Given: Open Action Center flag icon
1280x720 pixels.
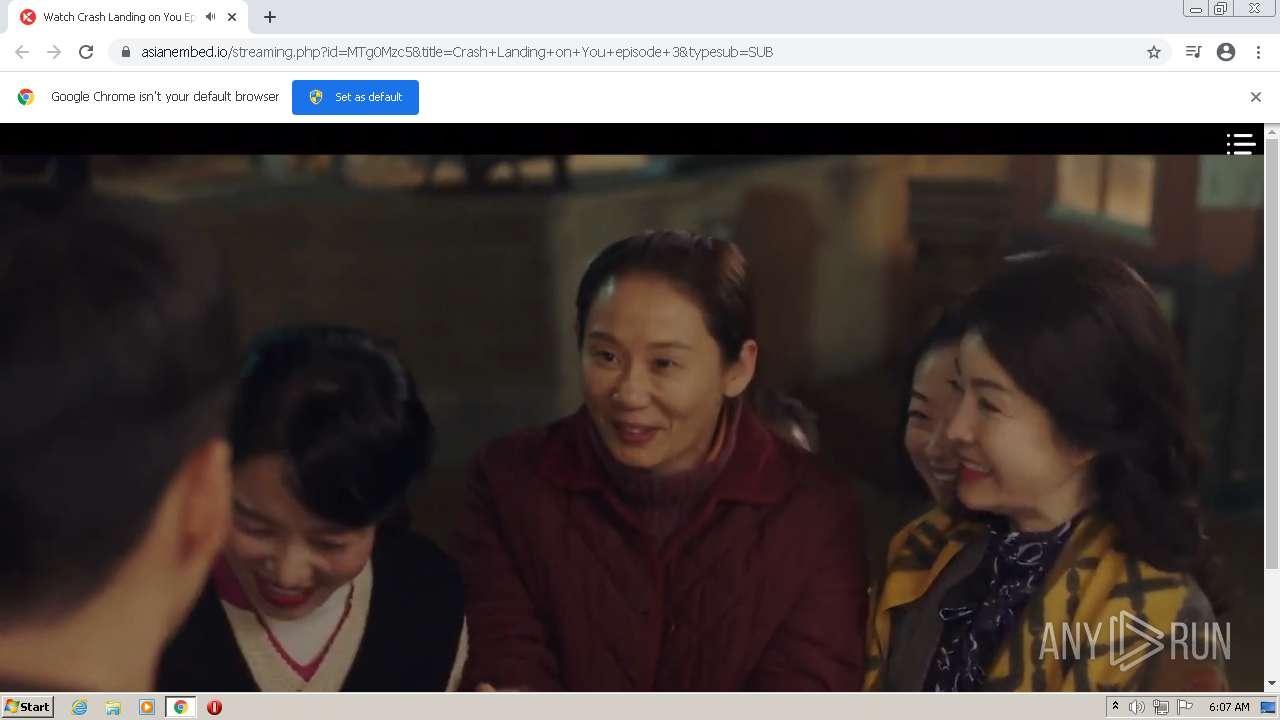Looking at the screenshot, I should [1185, 707].
